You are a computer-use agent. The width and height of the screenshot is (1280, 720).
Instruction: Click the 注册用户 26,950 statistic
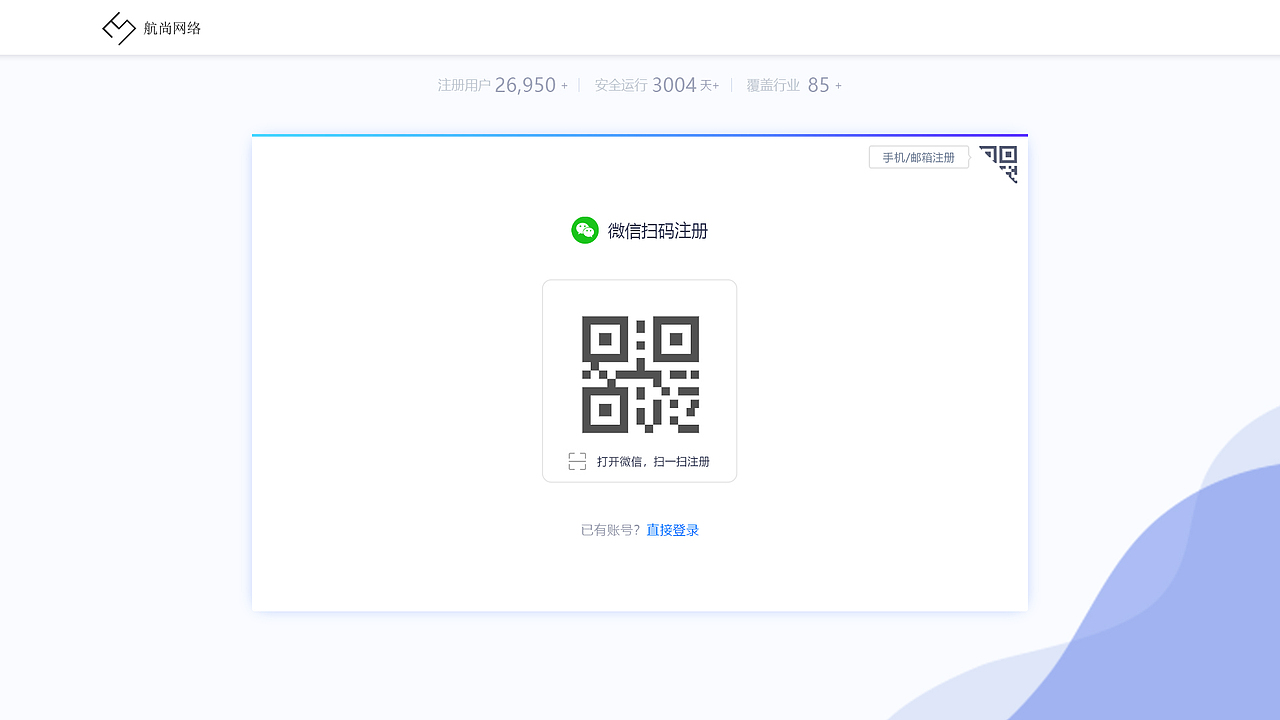(502, 85)
